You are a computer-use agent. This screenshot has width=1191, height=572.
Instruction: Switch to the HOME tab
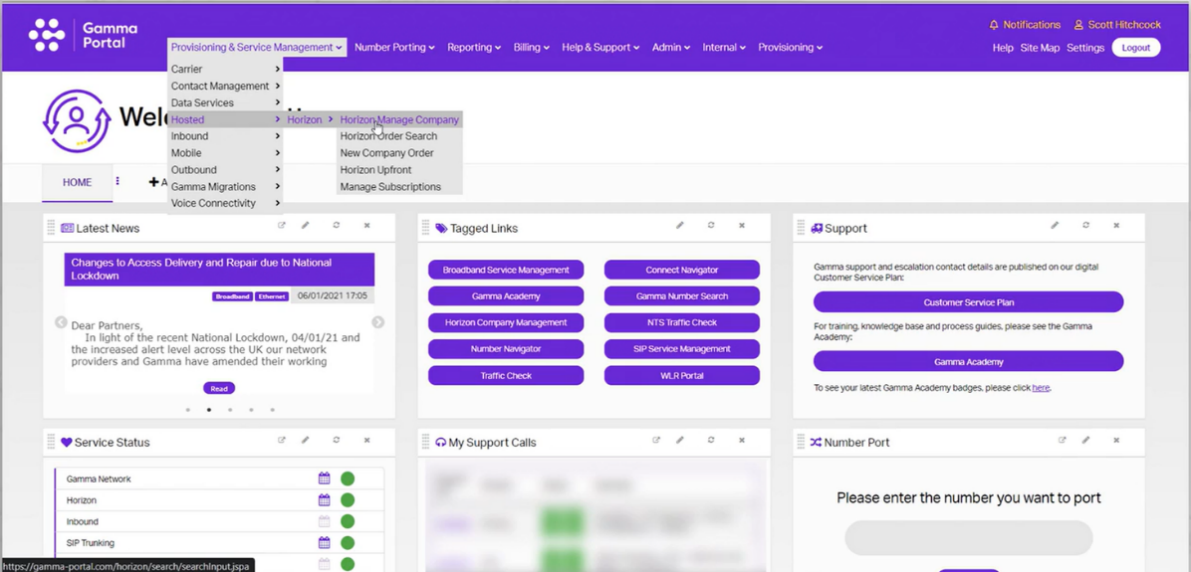click(x=77, y=182)
